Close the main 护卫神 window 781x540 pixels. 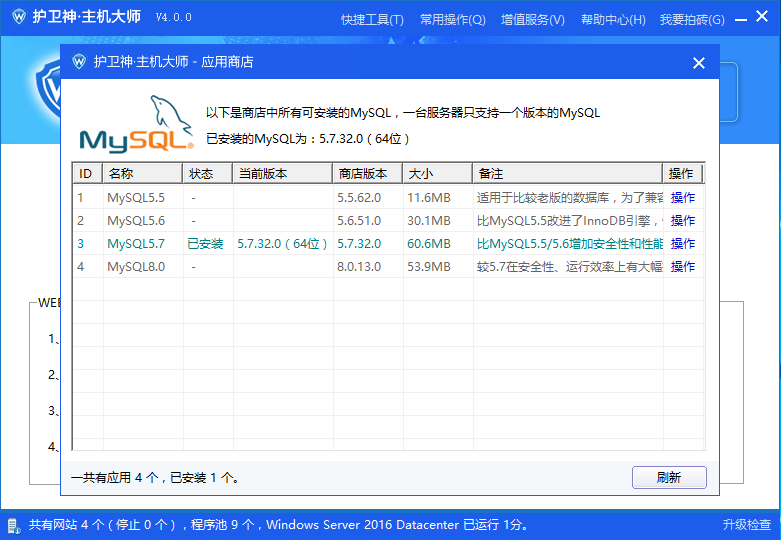point(762,16)
